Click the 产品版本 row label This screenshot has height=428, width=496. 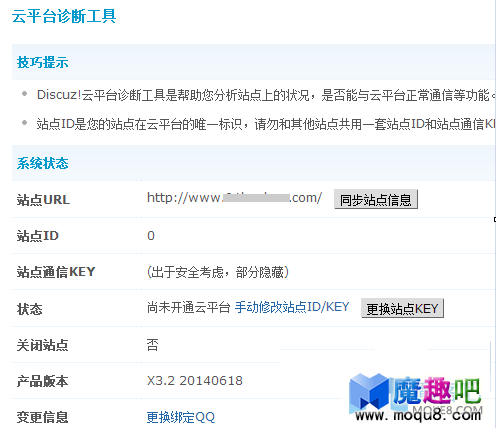42,381
